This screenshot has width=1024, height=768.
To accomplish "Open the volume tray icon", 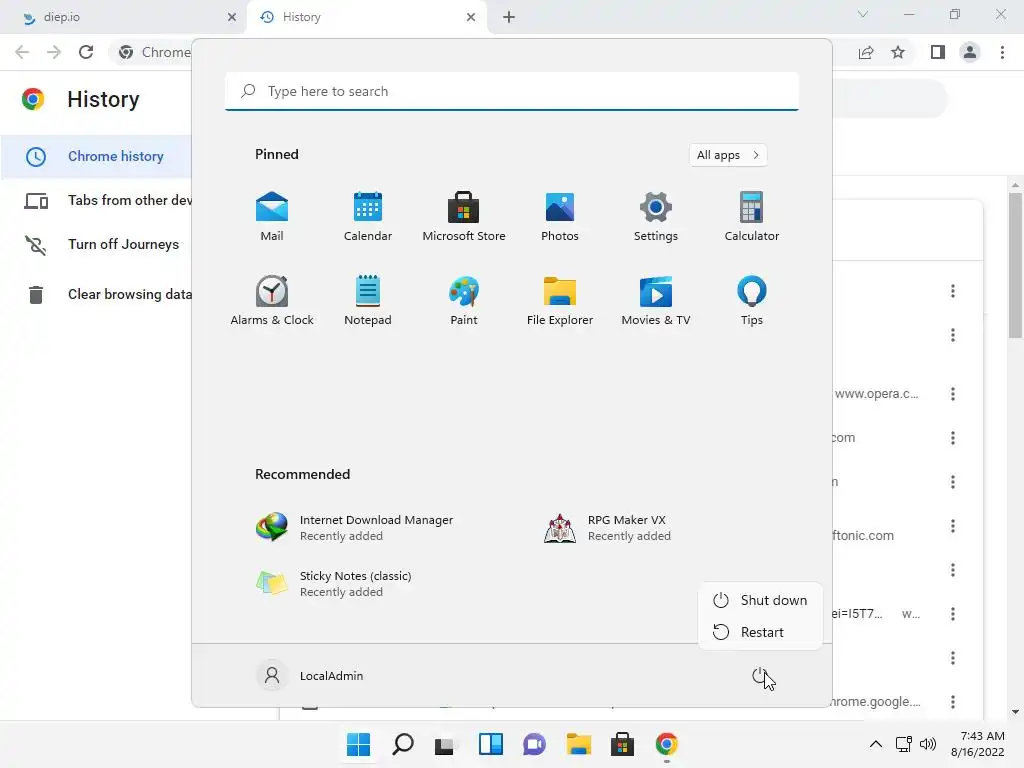I will [927, 744].
